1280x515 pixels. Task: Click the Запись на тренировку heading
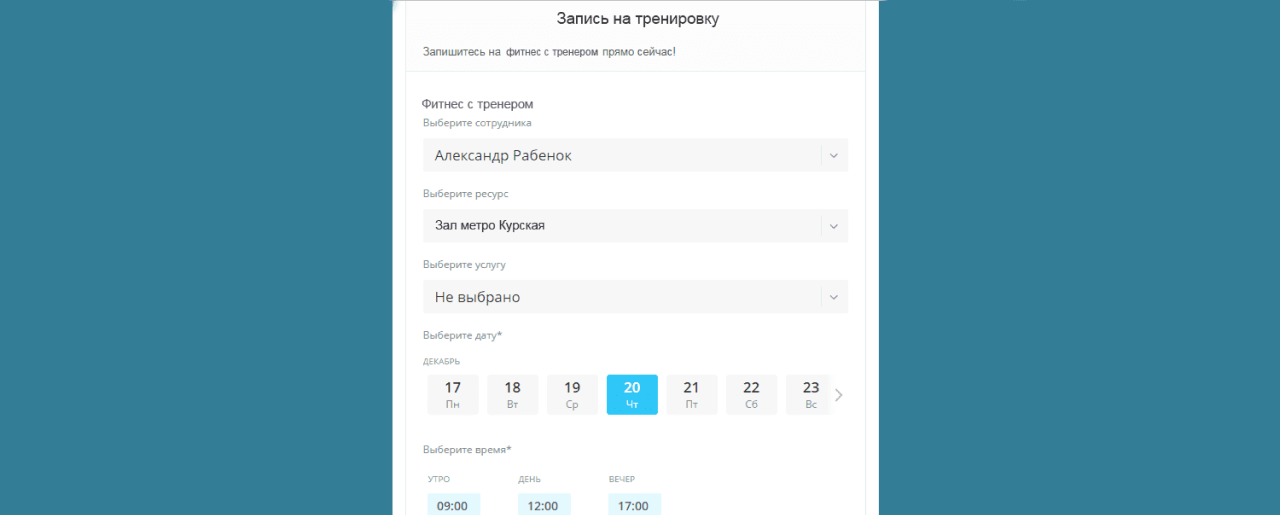[637, 19]
